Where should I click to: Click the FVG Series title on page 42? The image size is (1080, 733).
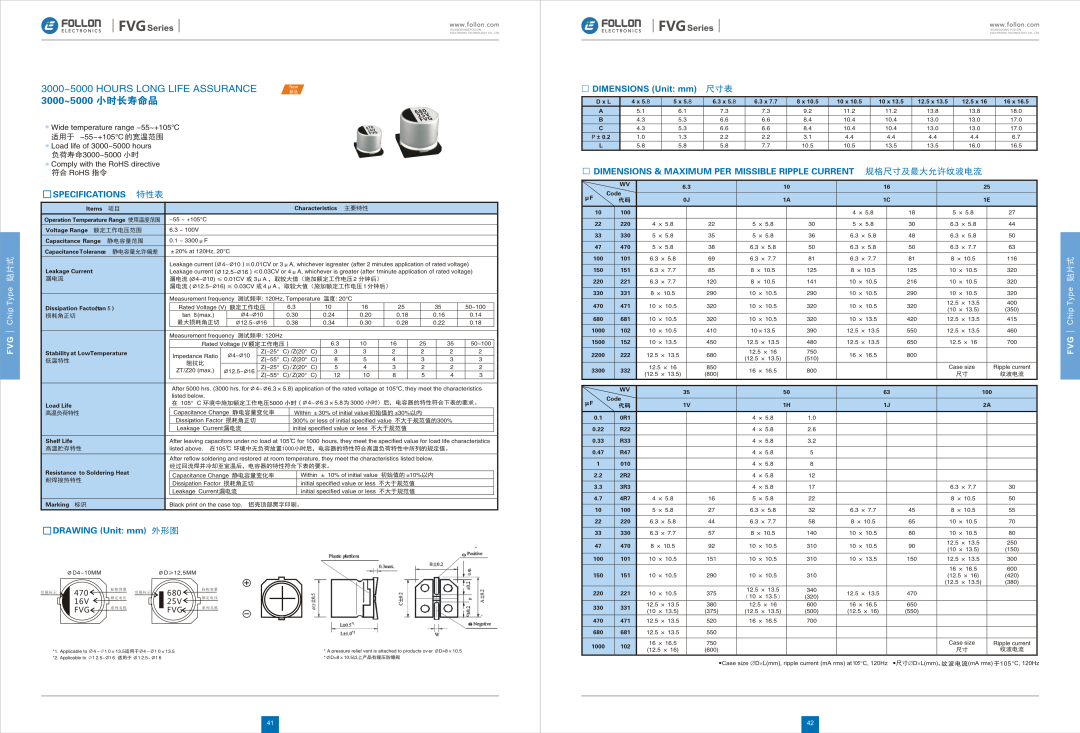coord(686,26)
